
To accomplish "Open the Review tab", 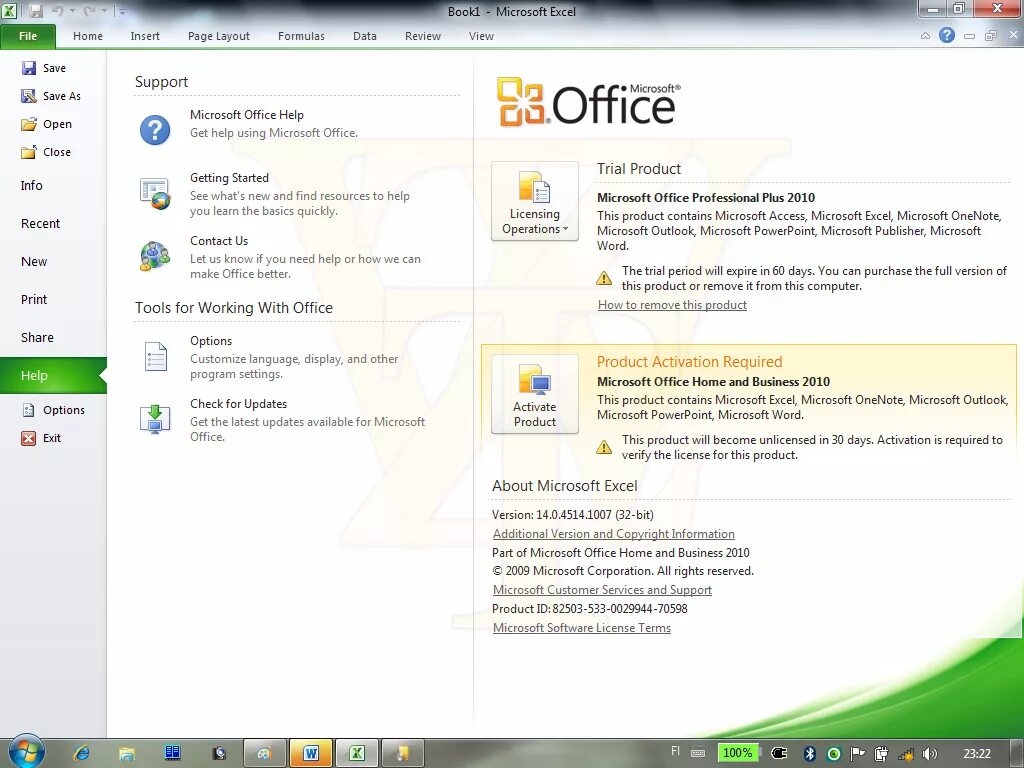I will point(423,36).
